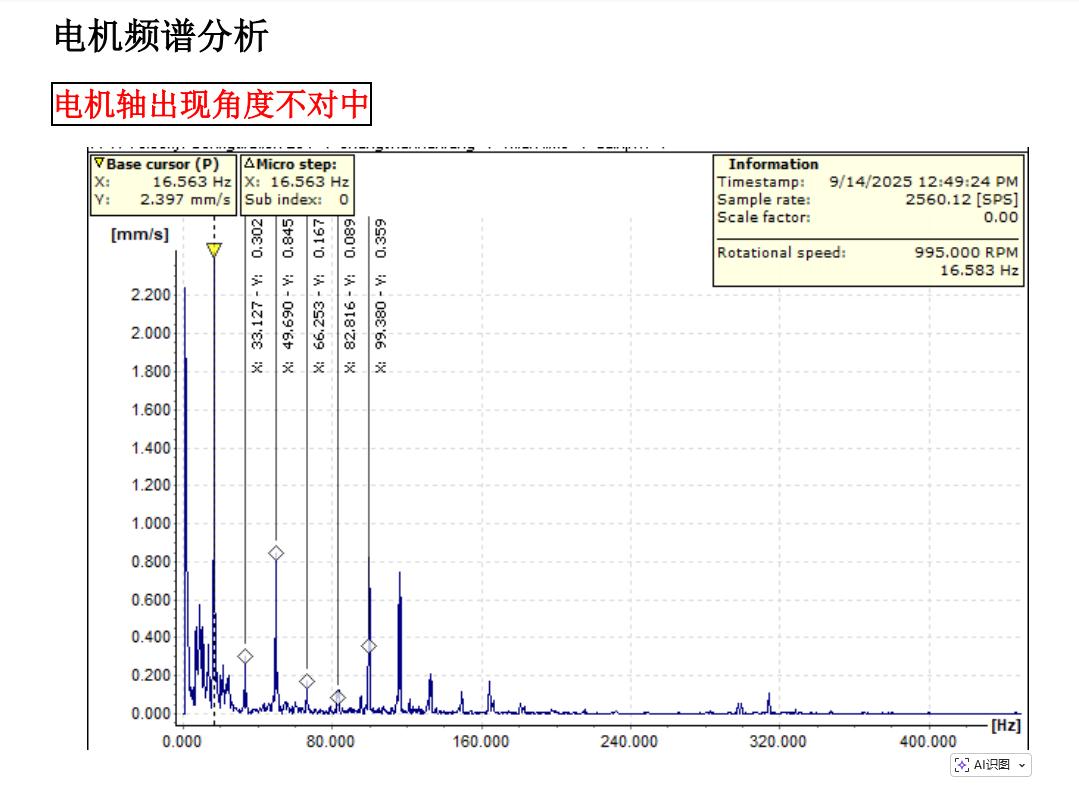Click the Information panel title
The height and width of the screenshot is (799, 1079).
click(773, 164)
